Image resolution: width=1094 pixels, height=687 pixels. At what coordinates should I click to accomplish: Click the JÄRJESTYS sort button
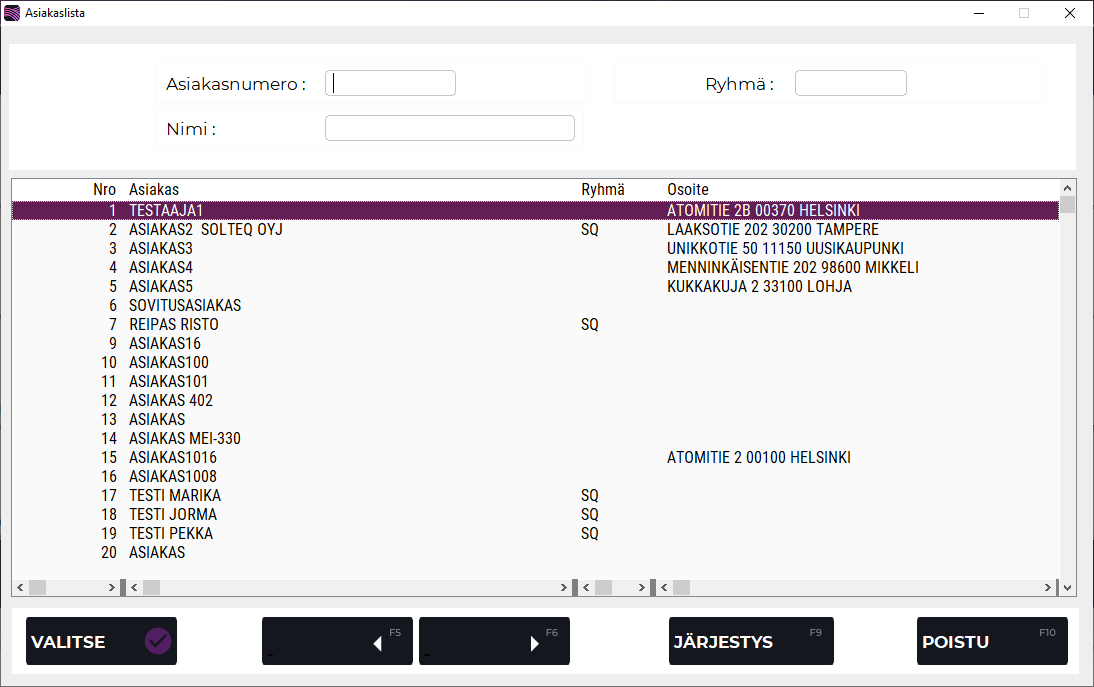pyautogui.click(x=750, y=641)
